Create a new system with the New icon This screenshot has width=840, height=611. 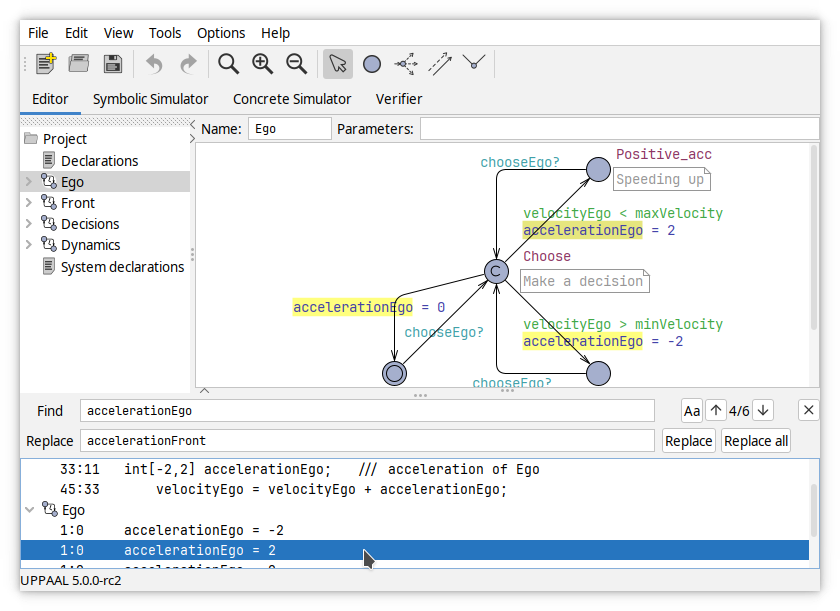coord(46,64)
